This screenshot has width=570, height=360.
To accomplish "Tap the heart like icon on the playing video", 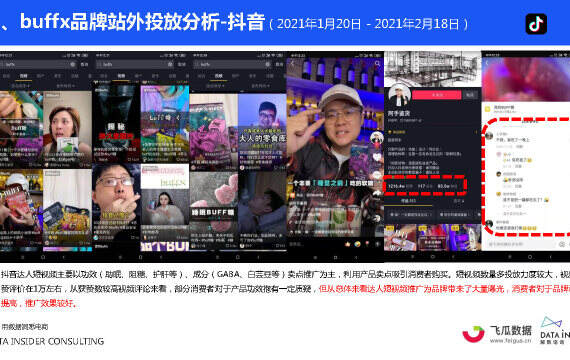I will 377,157.
